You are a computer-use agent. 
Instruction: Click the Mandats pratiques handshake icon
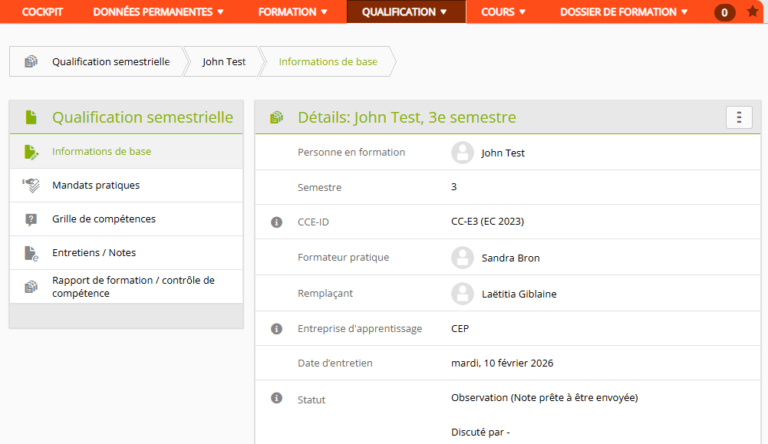click(31, 185)
